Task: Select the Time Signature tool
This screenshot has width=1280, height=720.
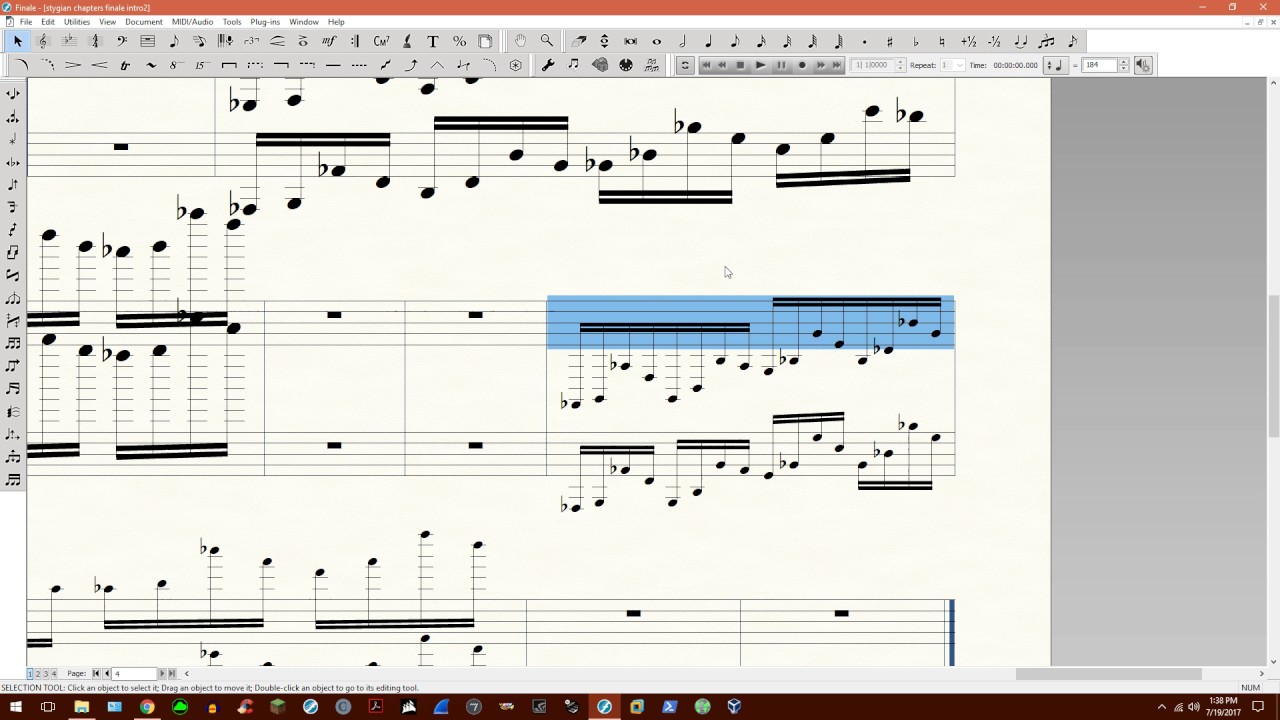Action: click(95, 41)
